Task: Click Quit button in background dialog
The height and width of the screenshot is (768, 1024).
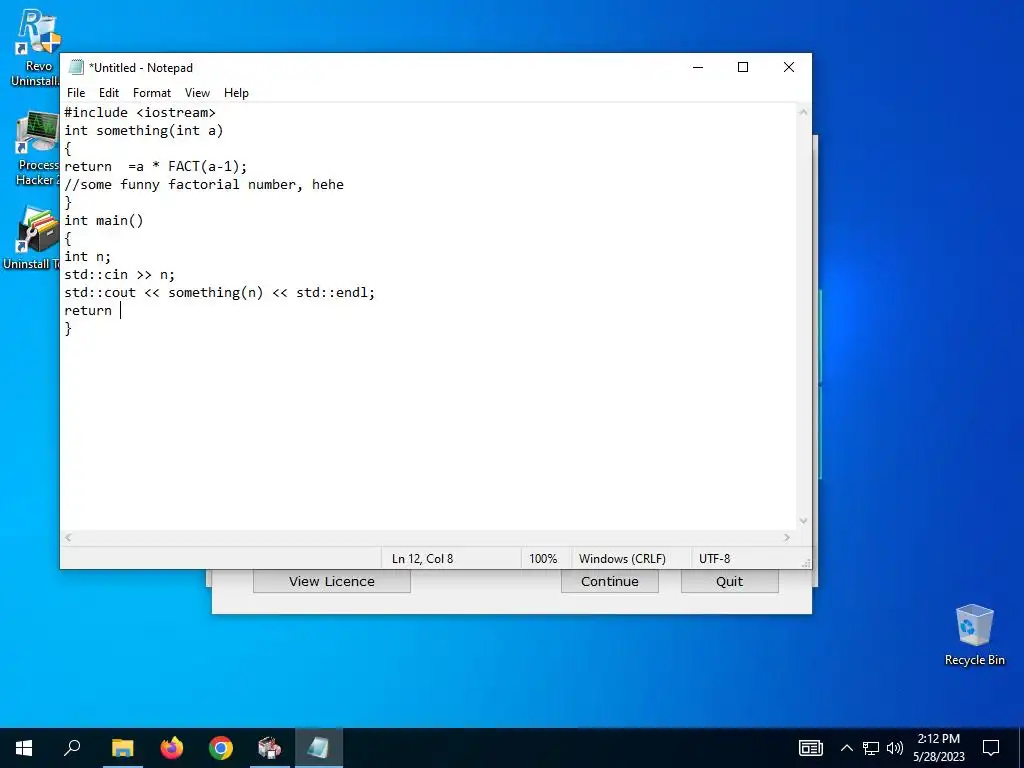Action: tap(729, 581)
